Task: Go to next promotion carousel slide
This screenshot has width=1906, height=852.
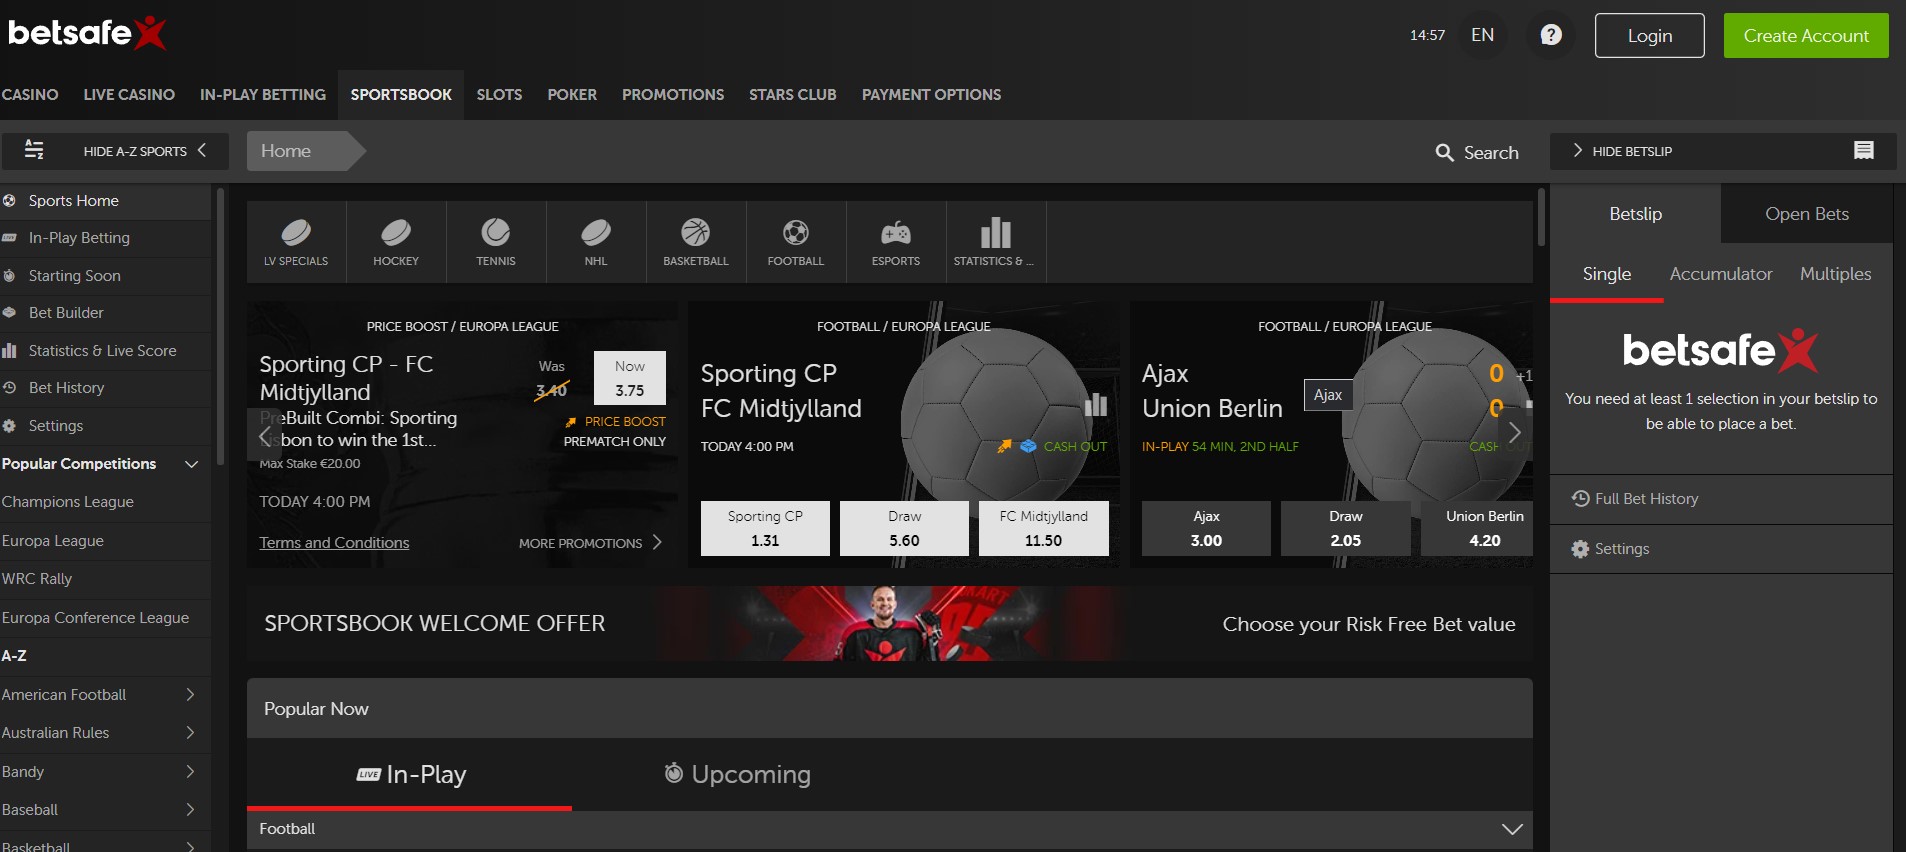Action: pos(1514,433)
